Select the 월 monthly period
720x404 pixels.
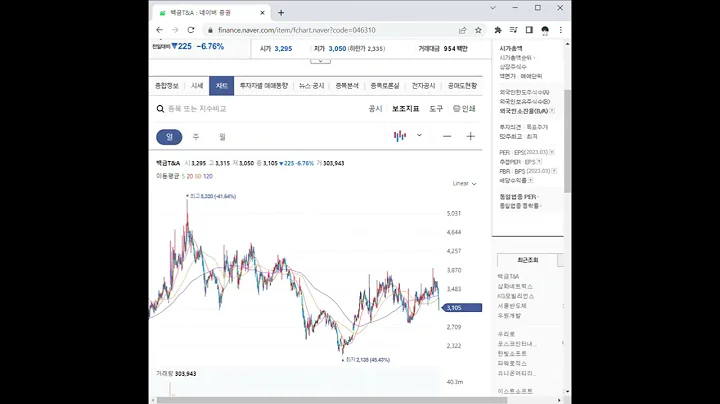(x=222, y=137)
